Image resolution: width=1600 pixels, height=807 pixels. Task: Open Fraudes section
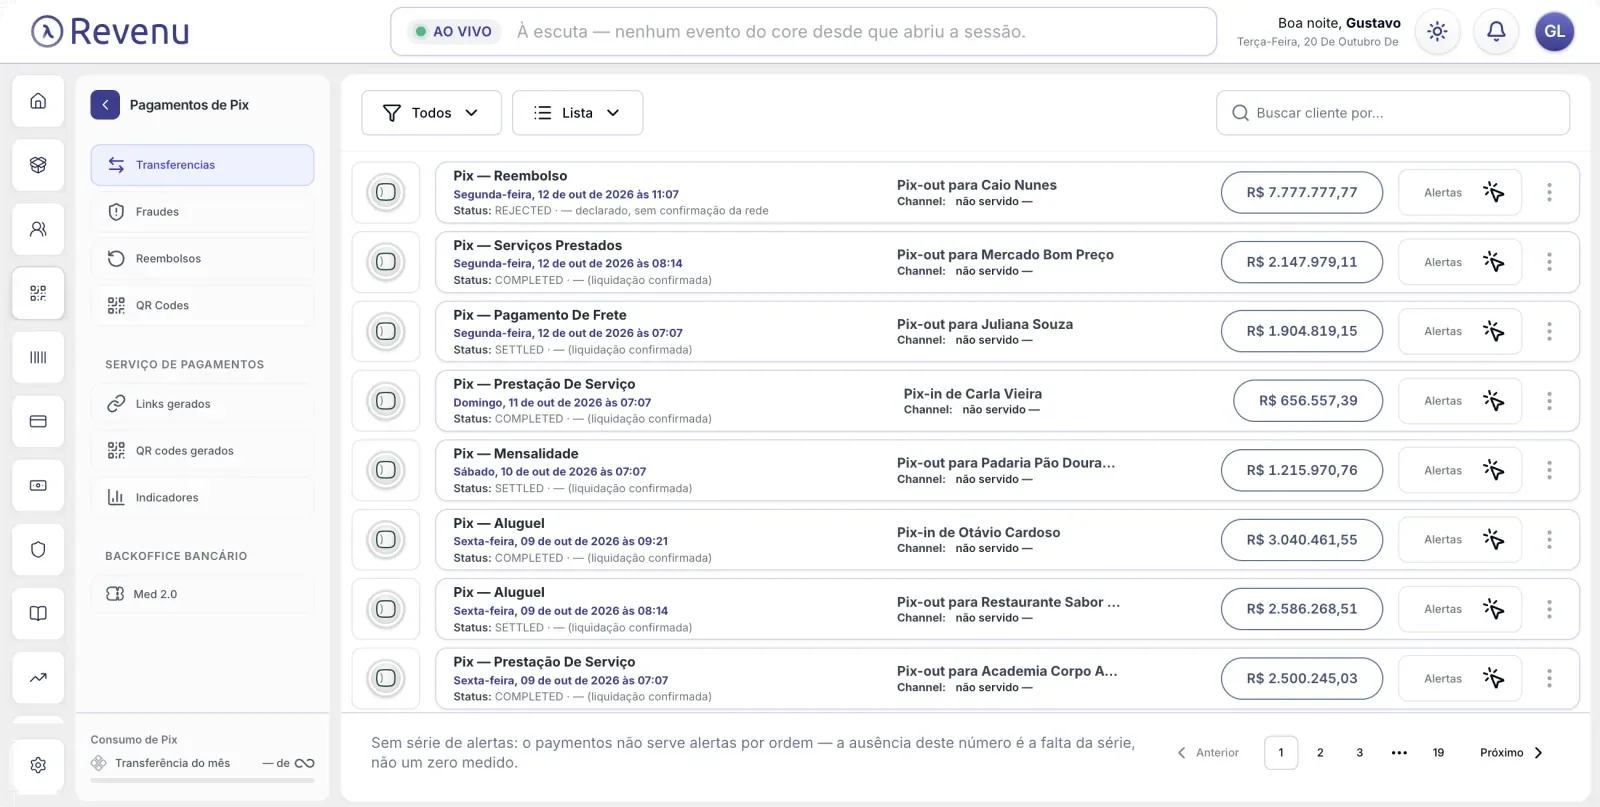pyautogui.click(x=202, y=212)
